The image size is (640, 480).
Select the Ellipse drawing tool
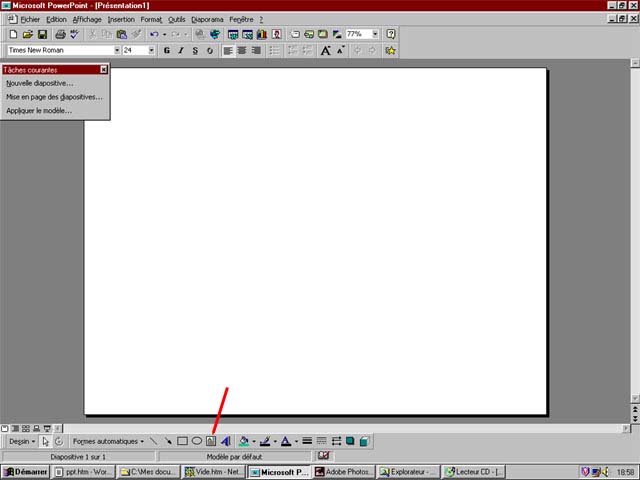(197, 441)
